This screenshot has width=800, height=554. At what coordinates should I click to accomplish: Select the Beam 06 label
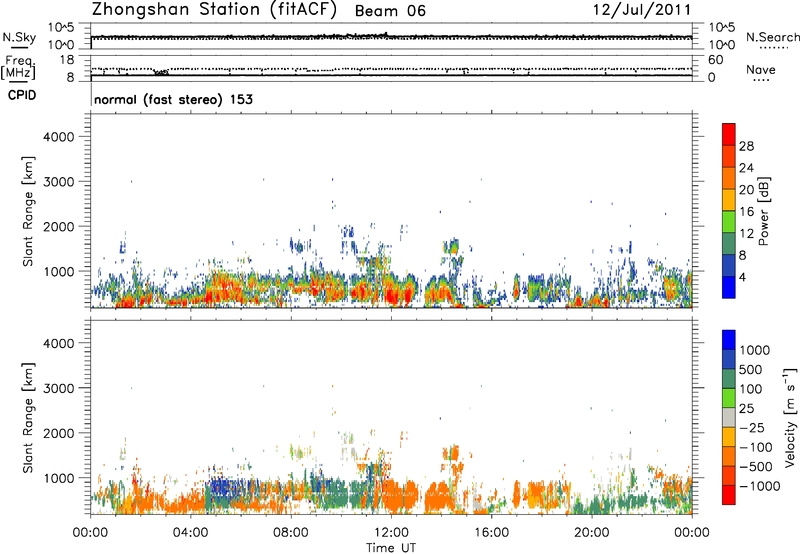(x=390, y=11)
